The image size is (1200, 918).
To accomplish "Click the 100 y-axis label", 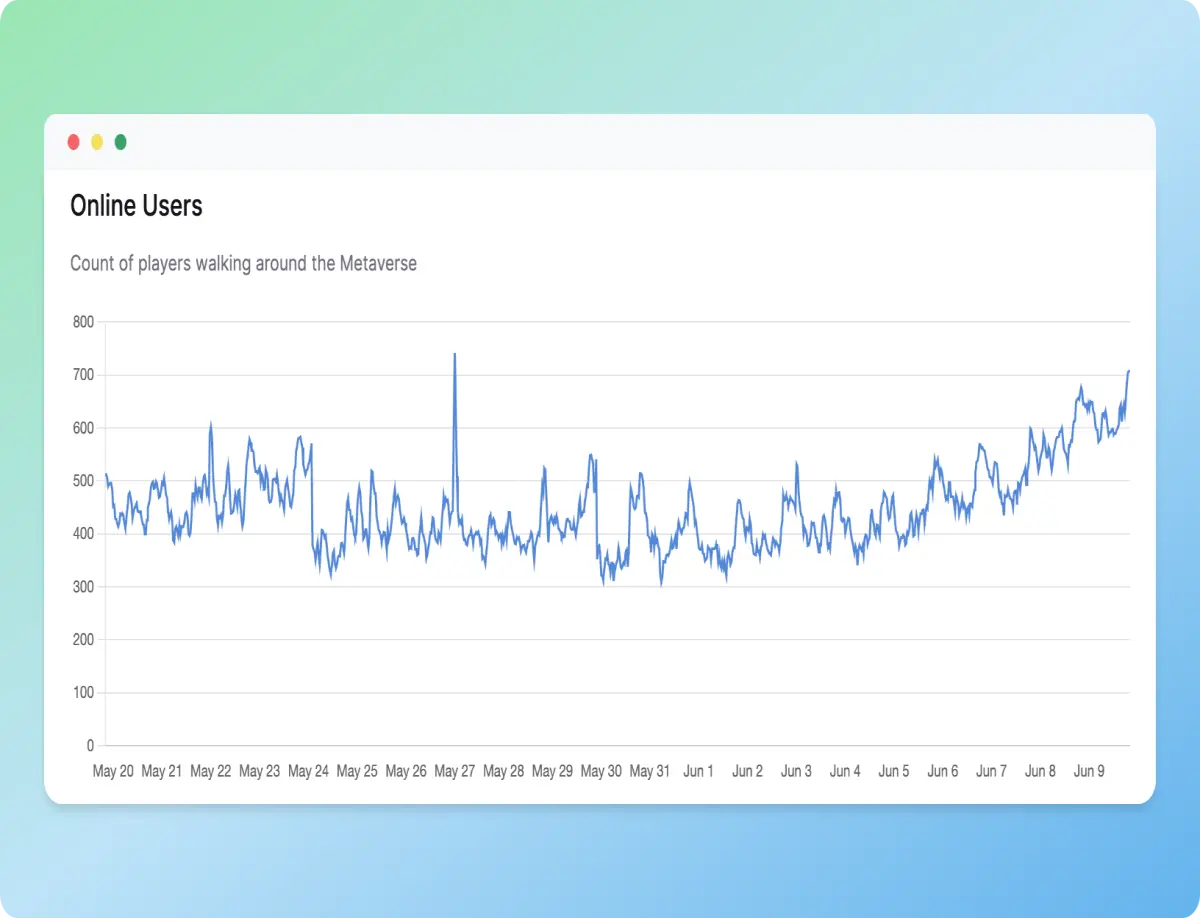I will tap(83, 693).
